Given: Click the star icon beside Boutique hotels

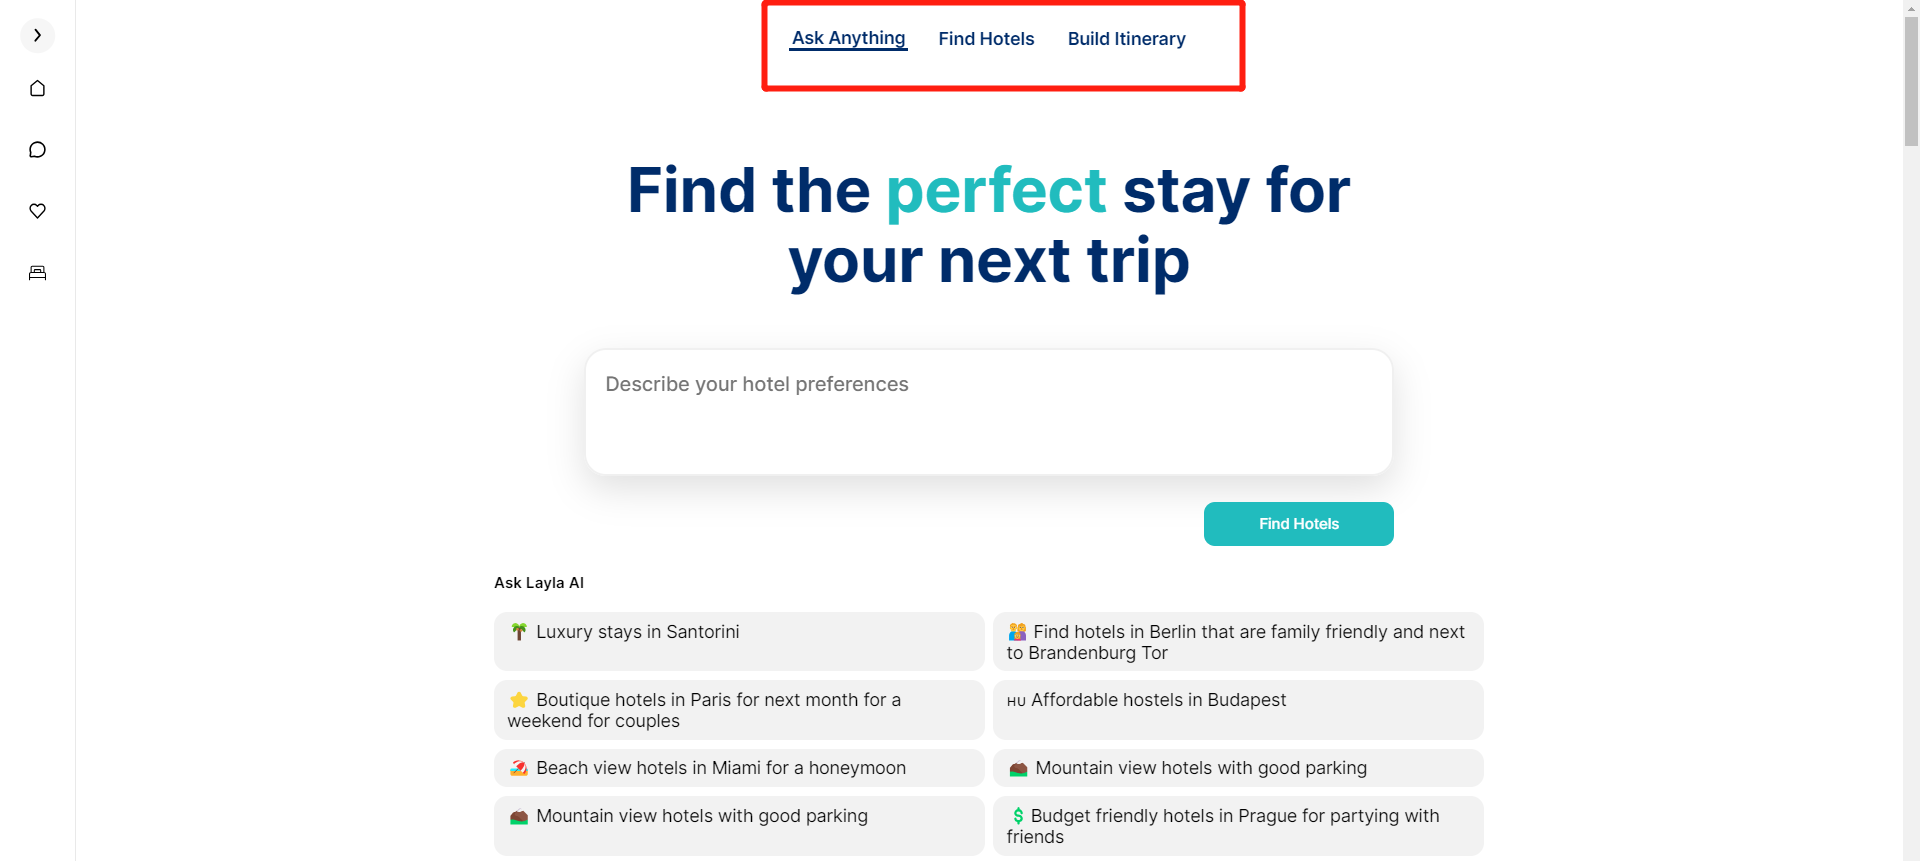Looking at the screenshot, I should pyautogui.click(x=519, y=700).
